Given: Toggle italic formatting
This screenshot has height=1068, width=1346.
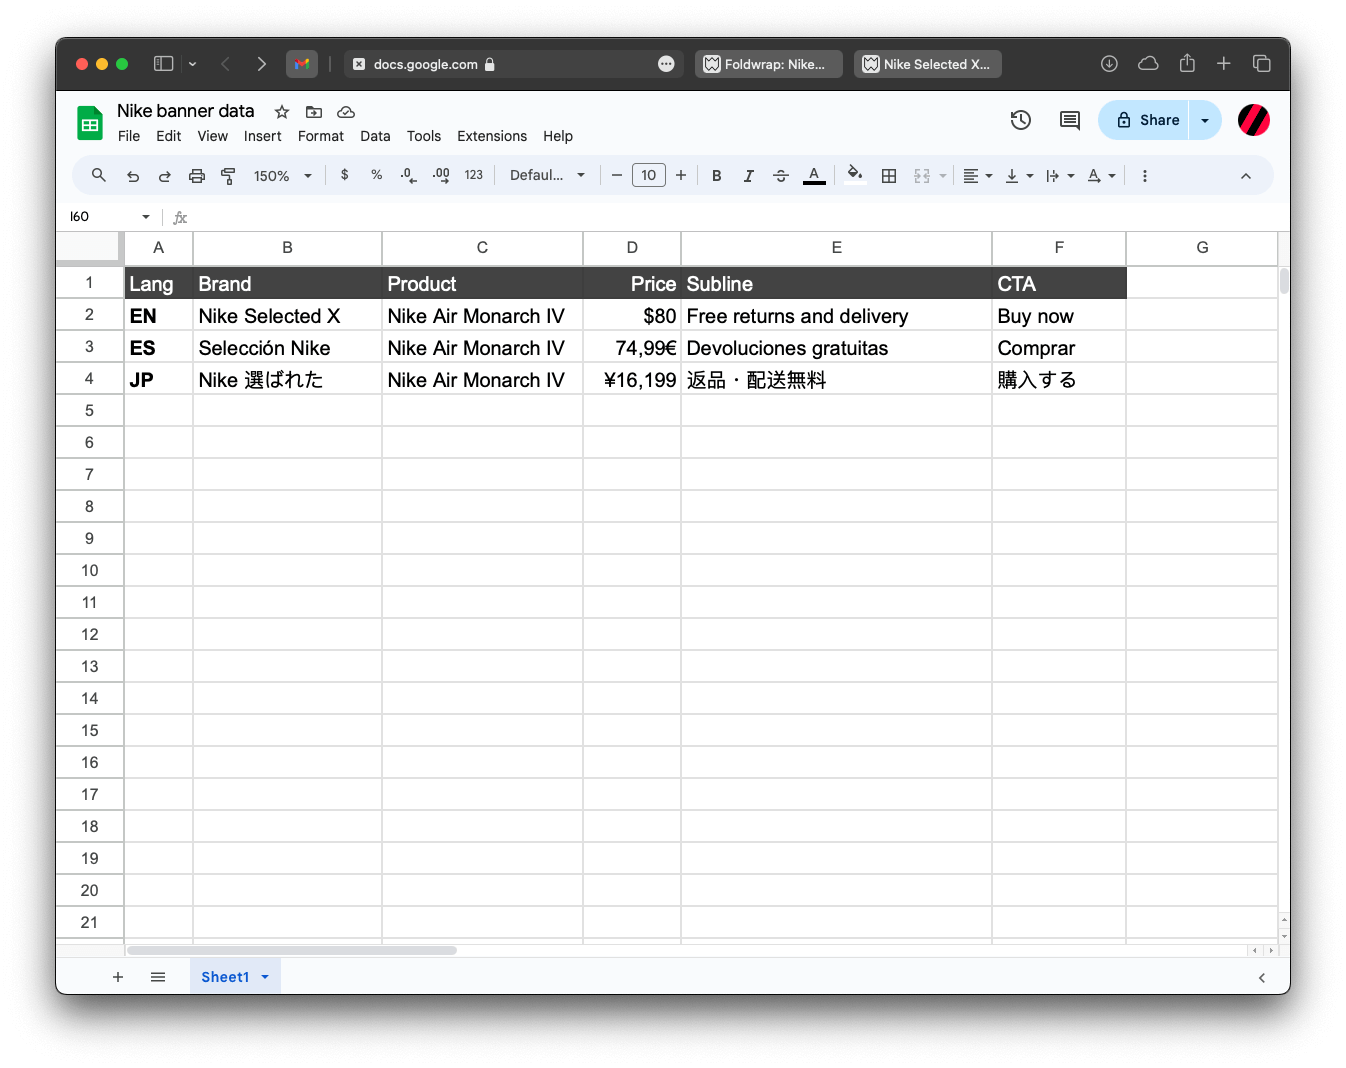Looking at the screenshot, I should click(x=748, y=175).
